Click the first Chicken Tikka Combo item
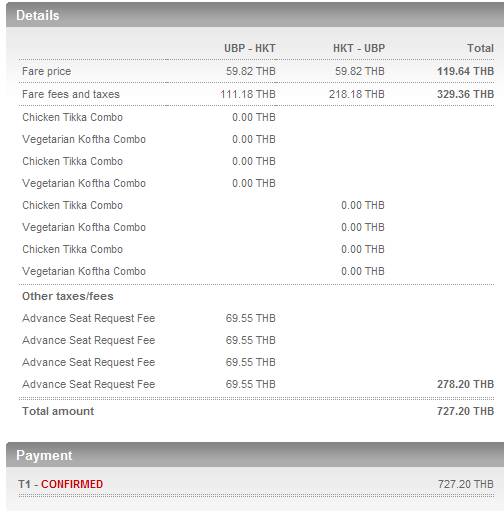This screenshot has height=517, width=504. pyautogui.click(x=72, y=117)
